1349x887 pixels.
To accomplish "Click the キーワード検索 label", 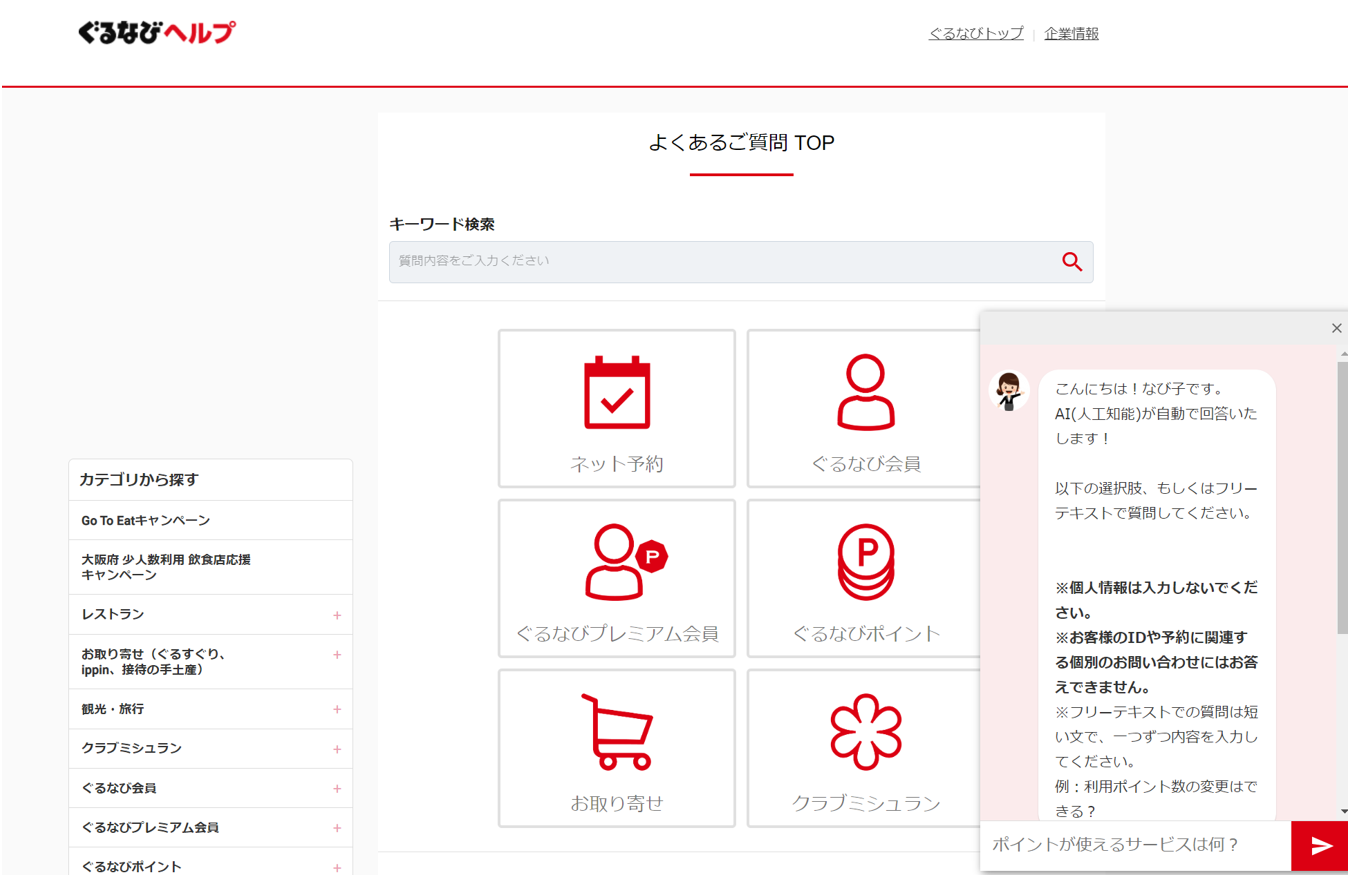I will [442, 224].
